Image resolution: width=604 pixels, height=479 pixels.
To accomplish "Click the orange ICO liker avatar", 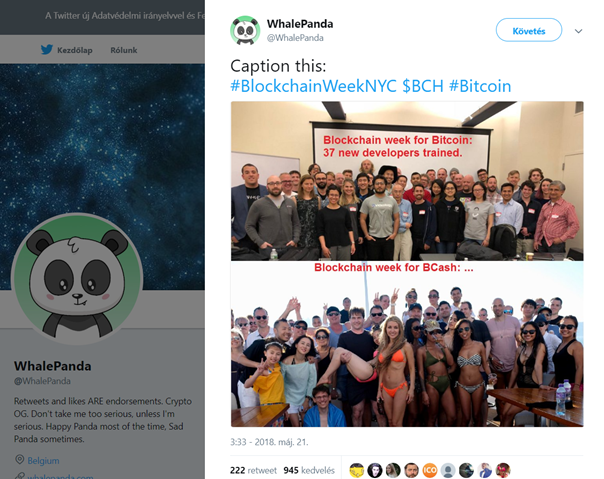I will tap(430, 470).
